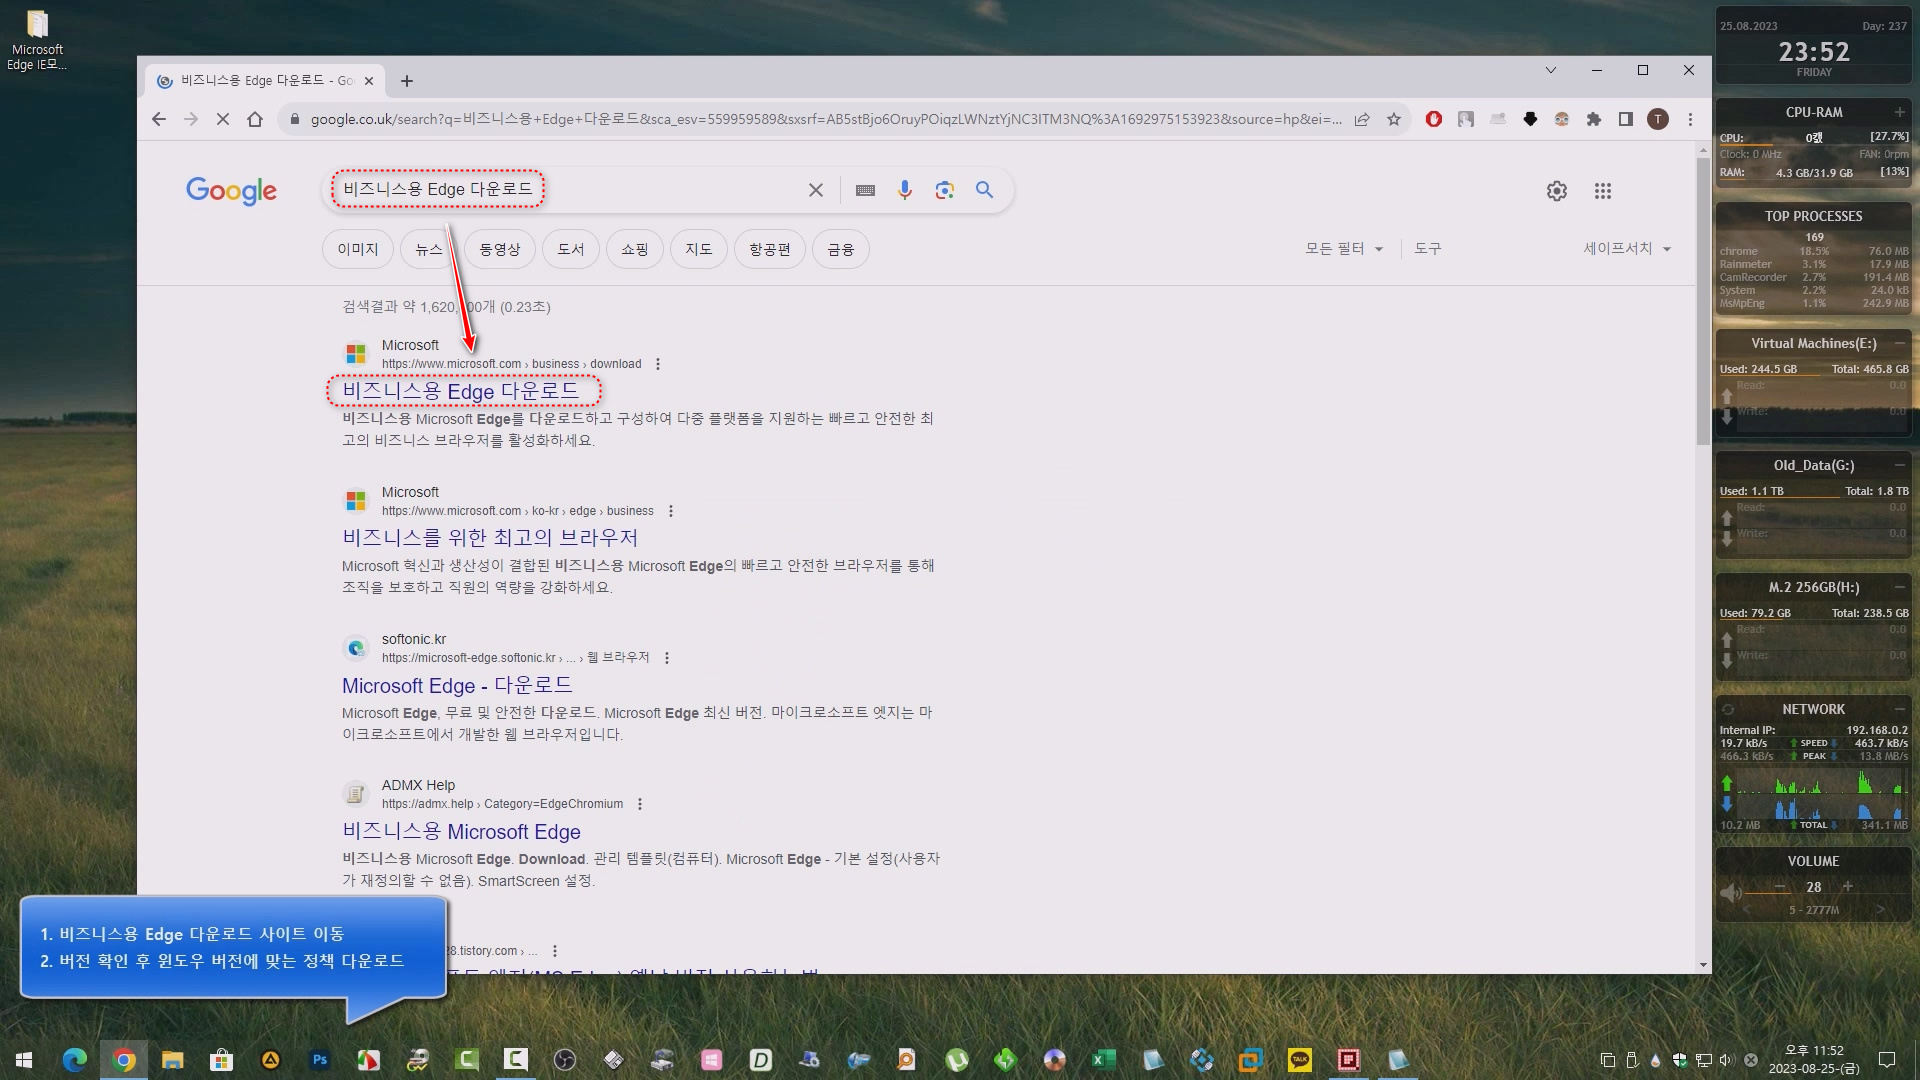1920x1080 pixels.
Task: Expand the 세이프서치 dropdown
Action: click(x=1627, y=249)
